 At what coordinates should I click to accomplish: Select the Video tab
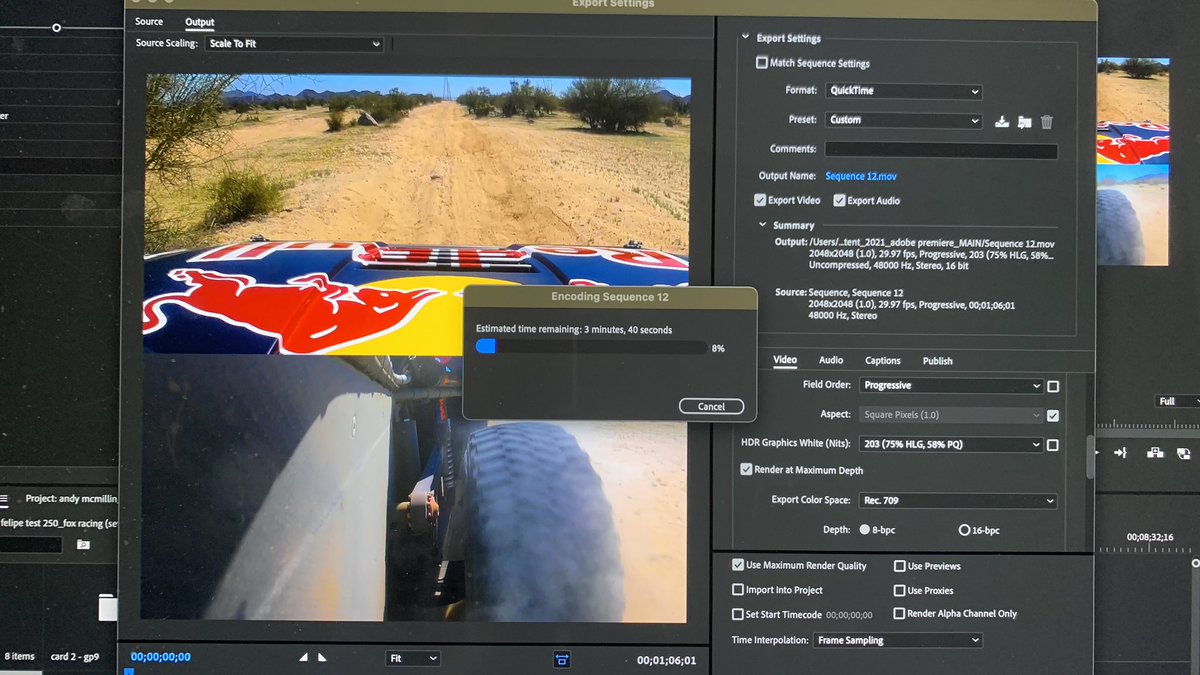[x=785, y=360]
